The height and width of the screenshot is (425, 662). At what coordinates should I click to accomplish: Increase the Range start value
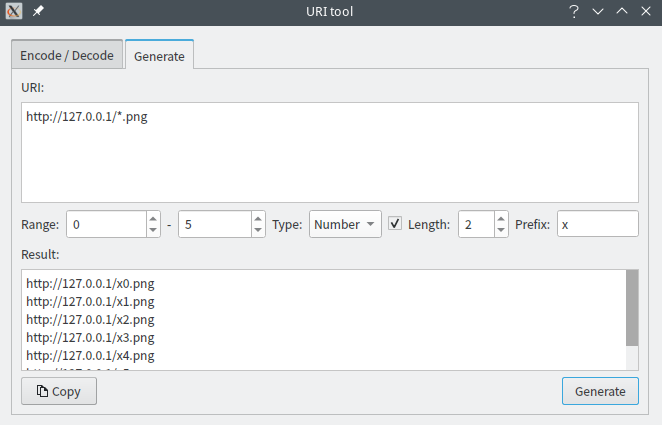pyautogui.click(x=153, y=219)
